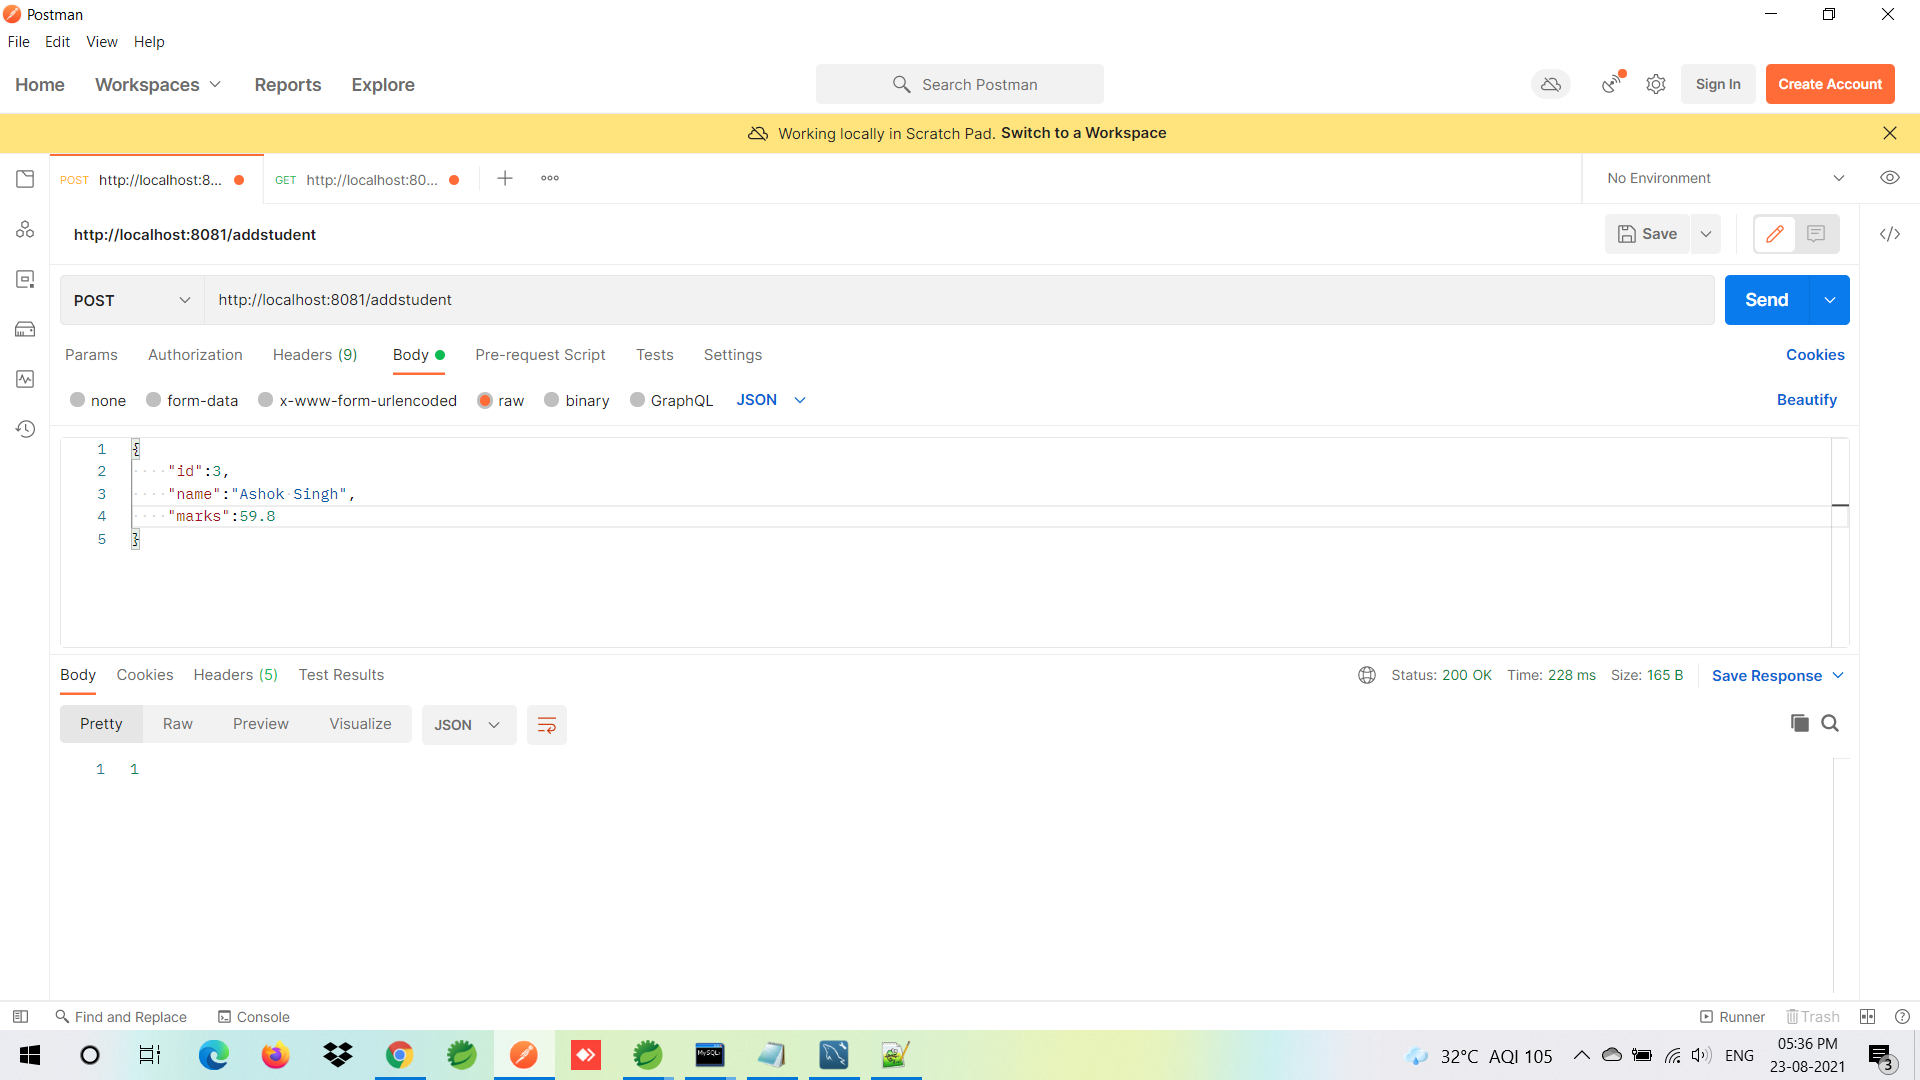
Task: Open the Collections sidebar icon
Action: (25, 179)
